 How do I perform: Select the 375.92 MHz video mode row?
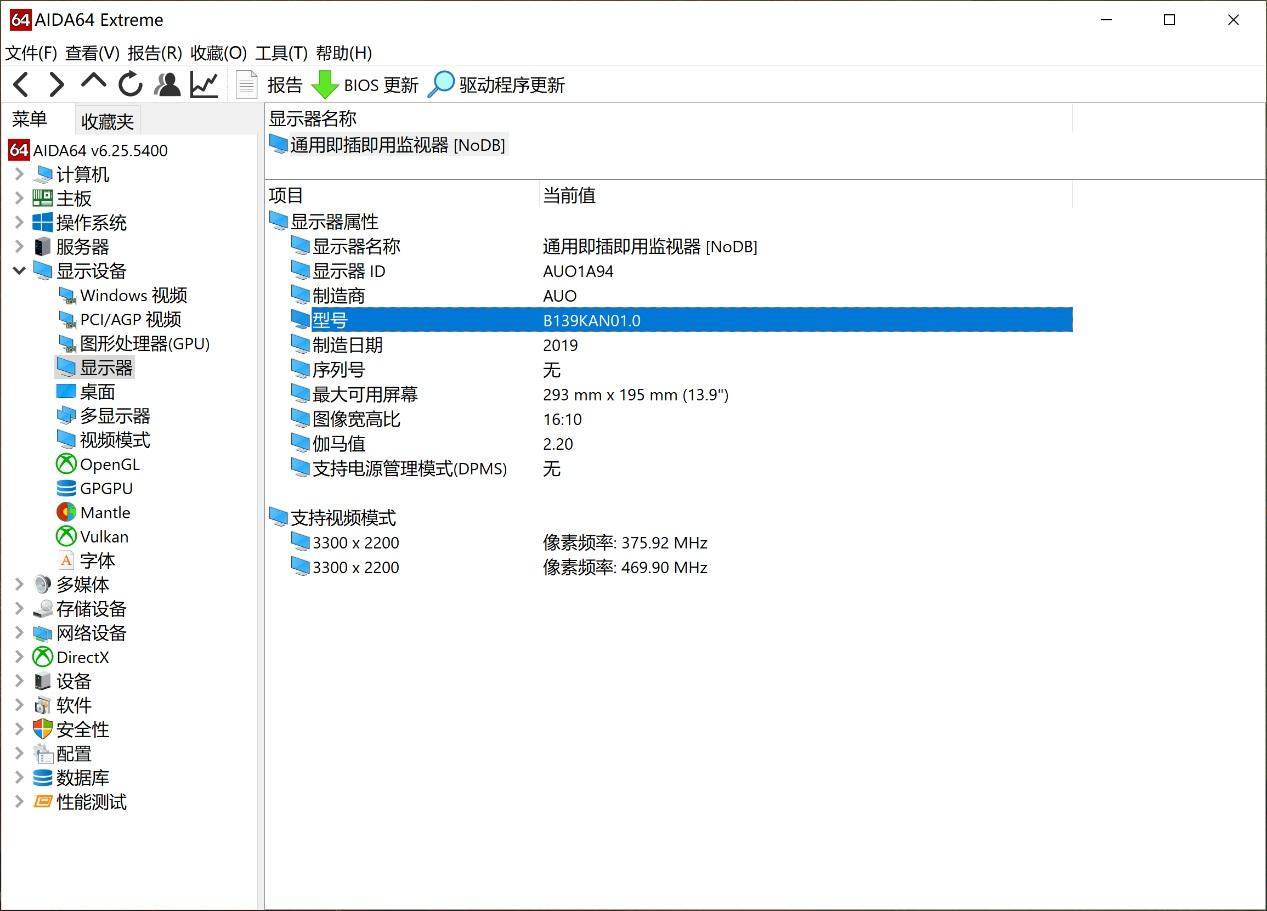669,543
